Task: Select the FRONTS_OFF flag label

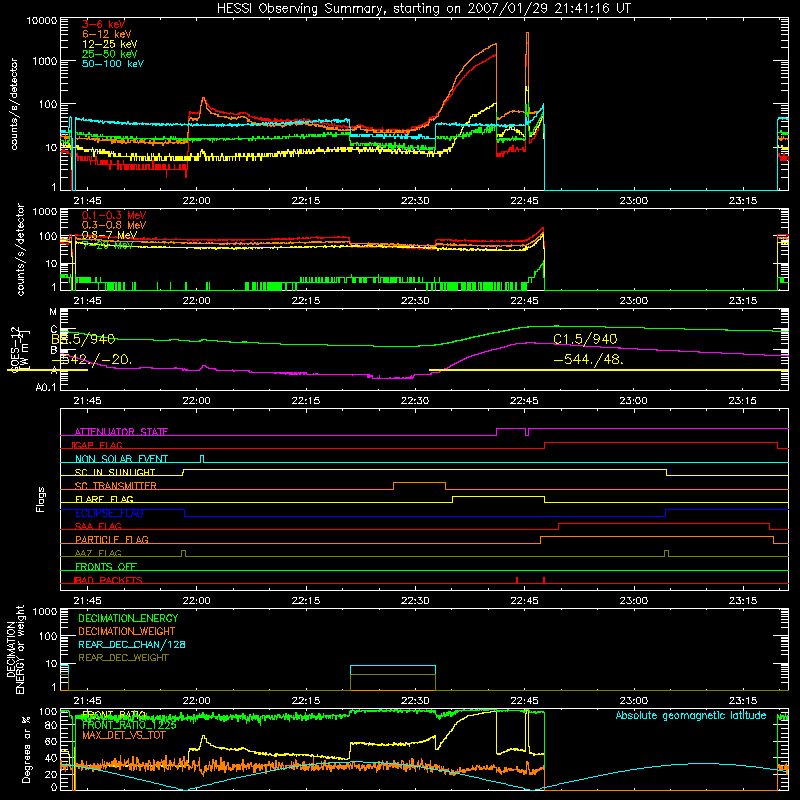Action: 105,566
